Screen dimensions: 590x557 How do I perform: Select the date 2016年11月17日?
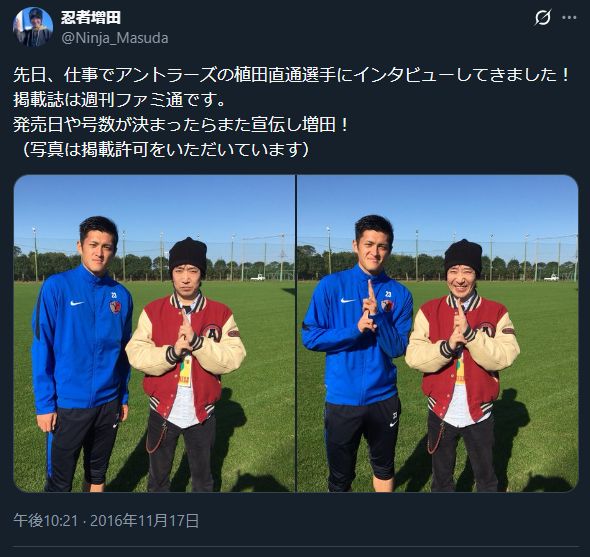[x=144, y=520]
